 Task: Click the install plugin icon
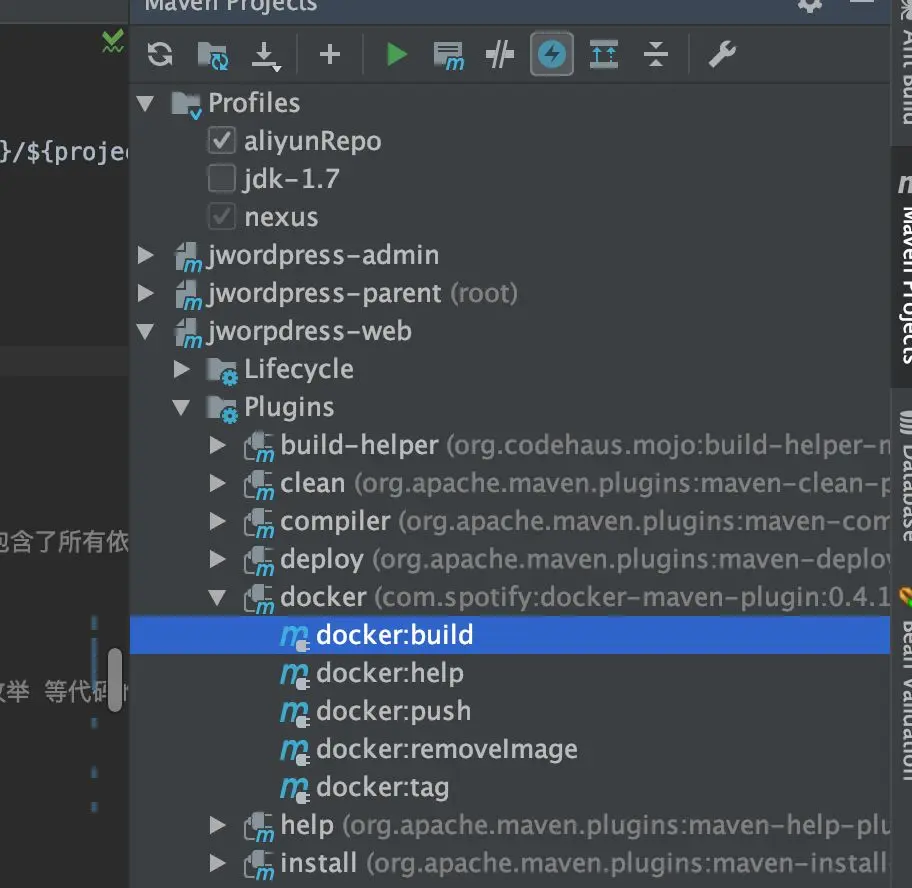(259, 865)
